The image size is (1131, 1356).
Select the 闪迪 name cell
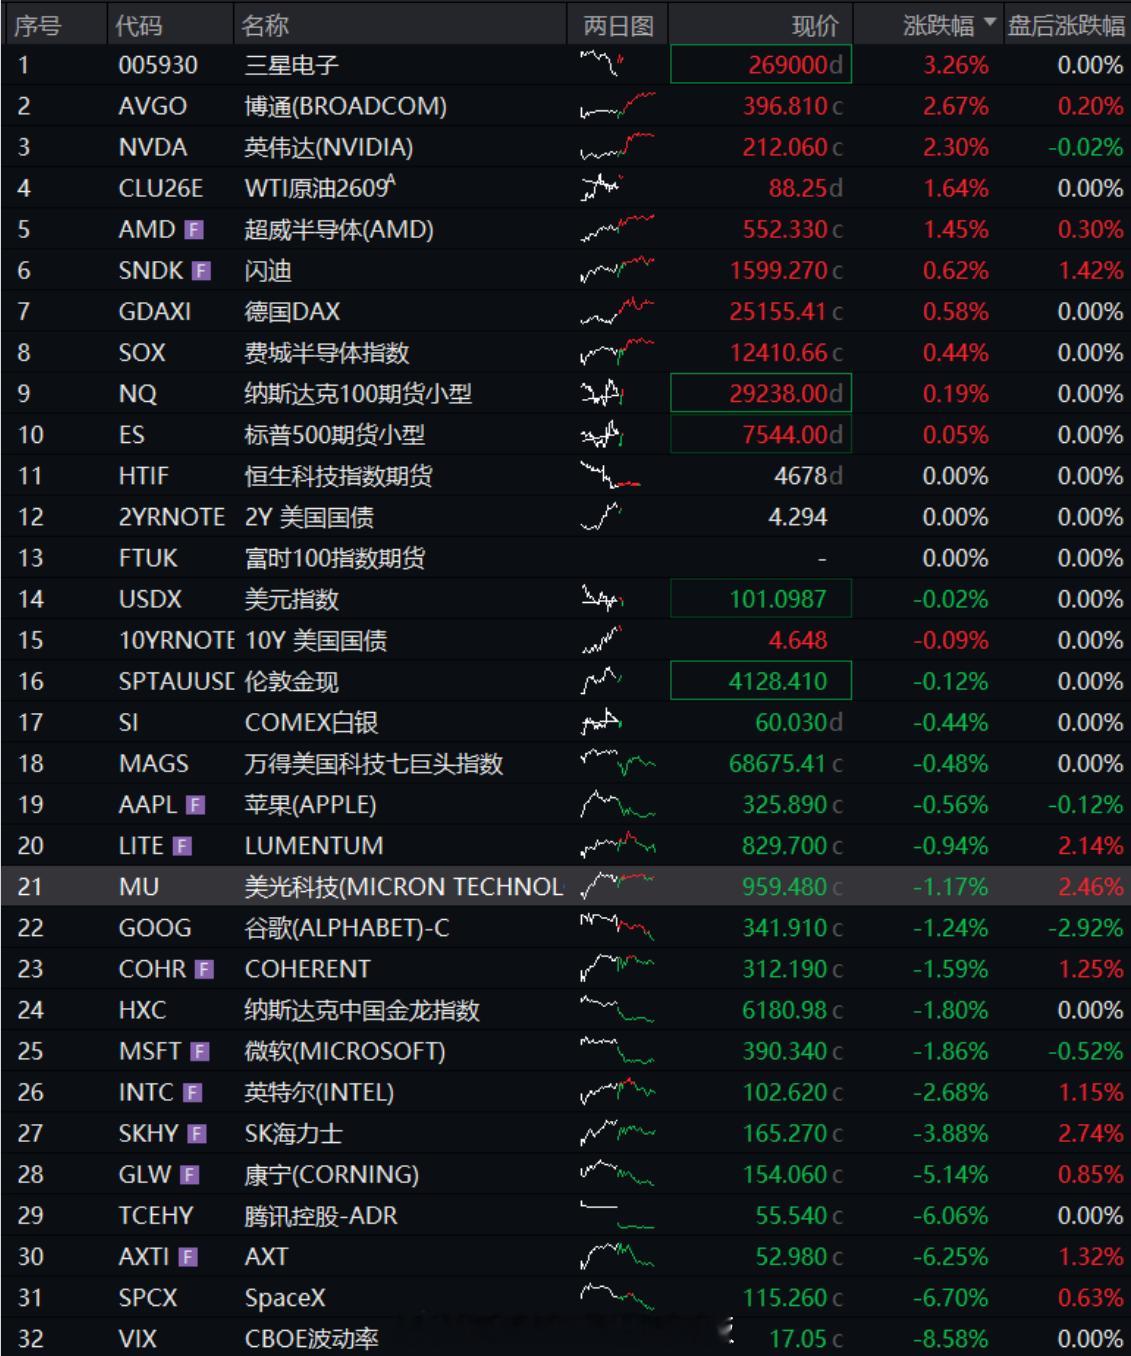point(268,271)
